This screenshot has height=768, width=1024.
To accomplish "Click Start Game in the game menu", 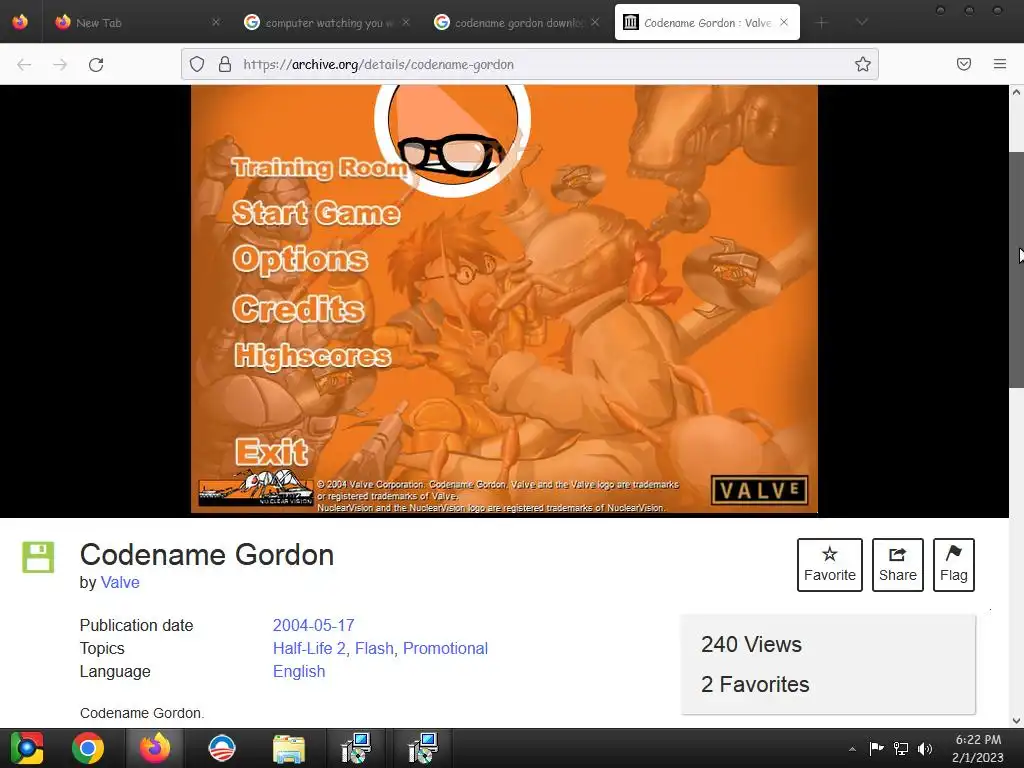I will (316, 214).
